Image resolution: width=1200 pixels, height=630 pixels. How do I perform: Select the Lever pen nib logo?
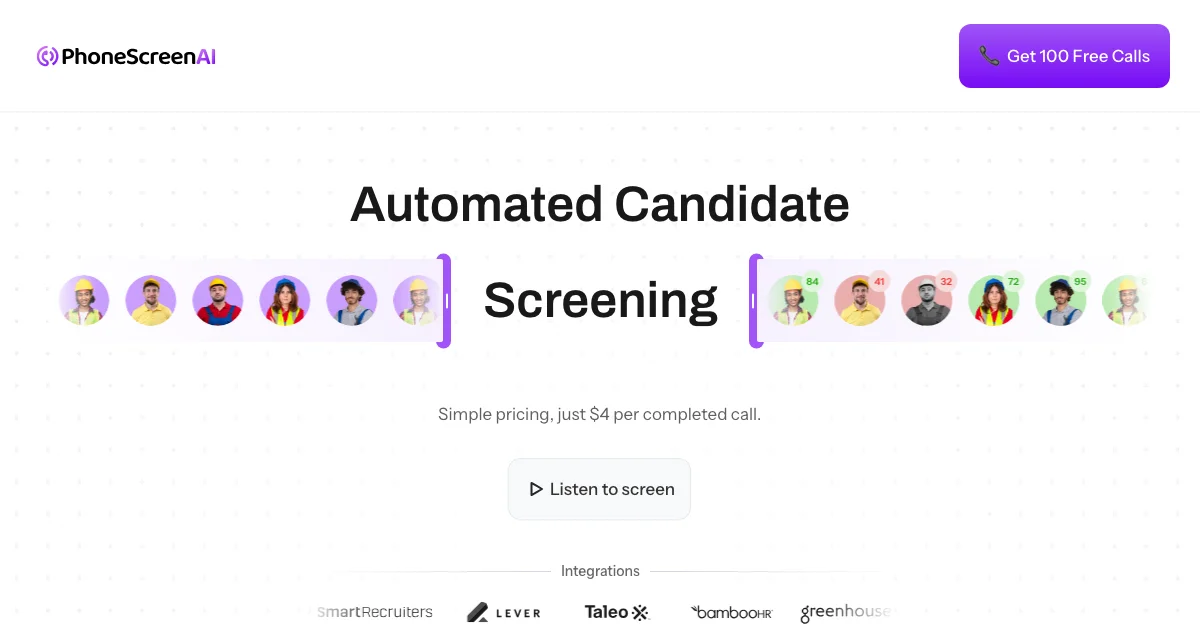pos(479,612)
